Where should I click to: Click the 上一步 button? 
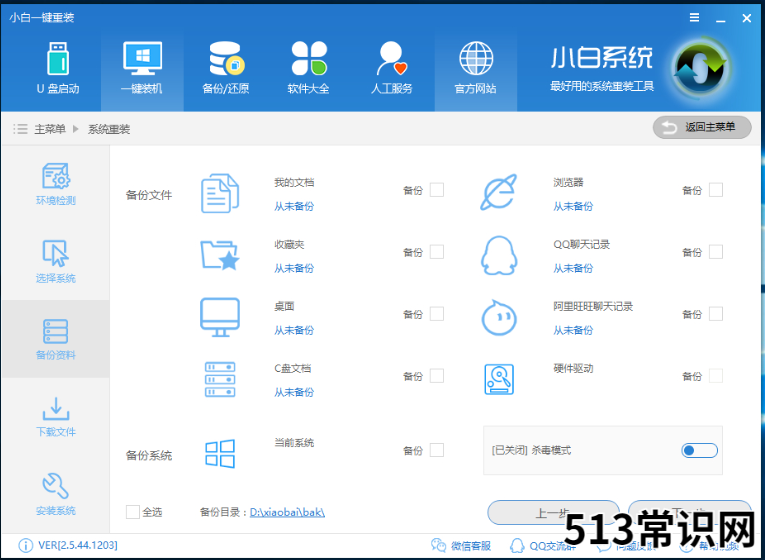[x=553, y=512]
